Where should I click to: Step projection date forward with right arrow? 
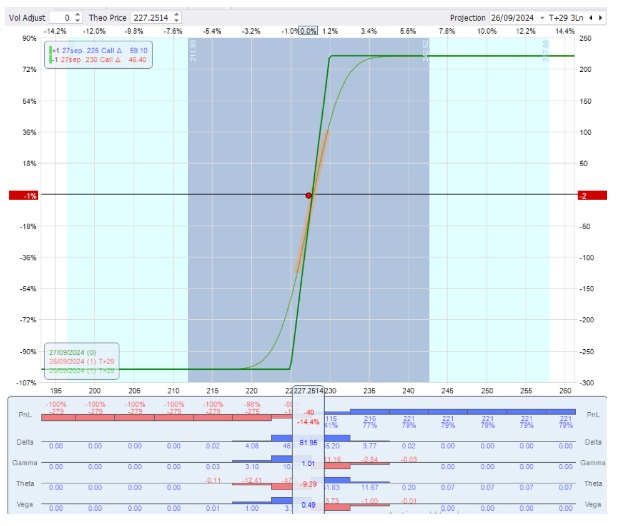(x=603, y=17)
